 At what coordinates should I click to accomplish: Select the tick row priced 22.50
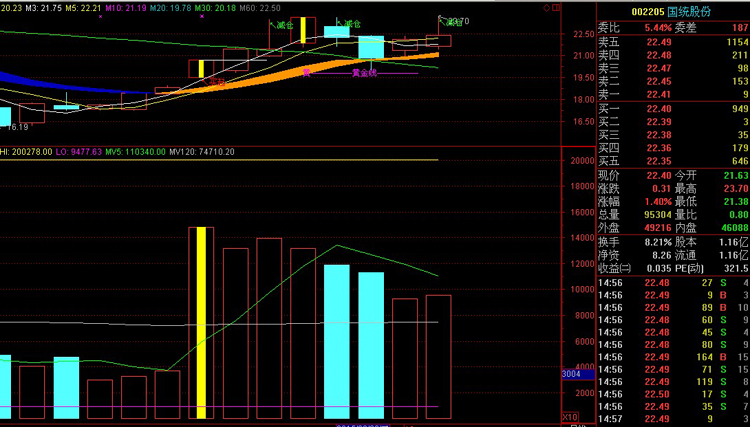[673, 394]
